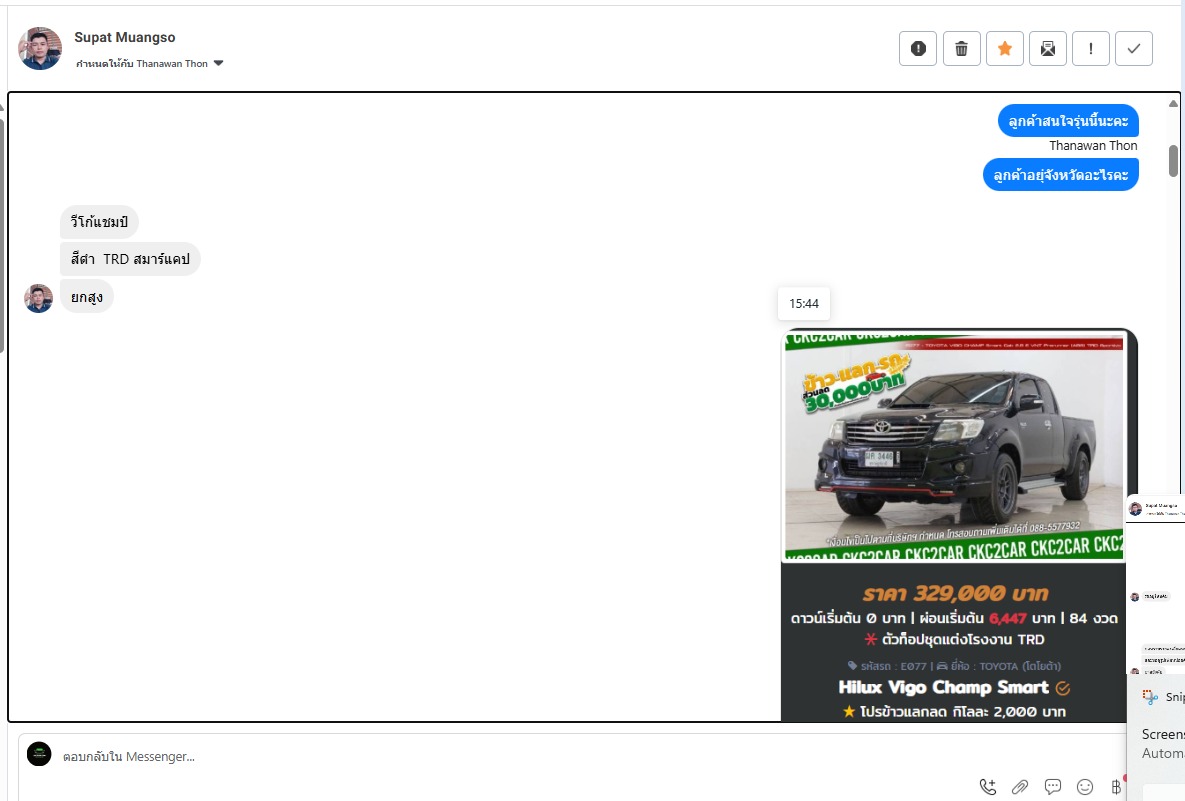Delete the conversation using trash icon
The height and width of the screenshot is (801, 1185).
[961, 48]
